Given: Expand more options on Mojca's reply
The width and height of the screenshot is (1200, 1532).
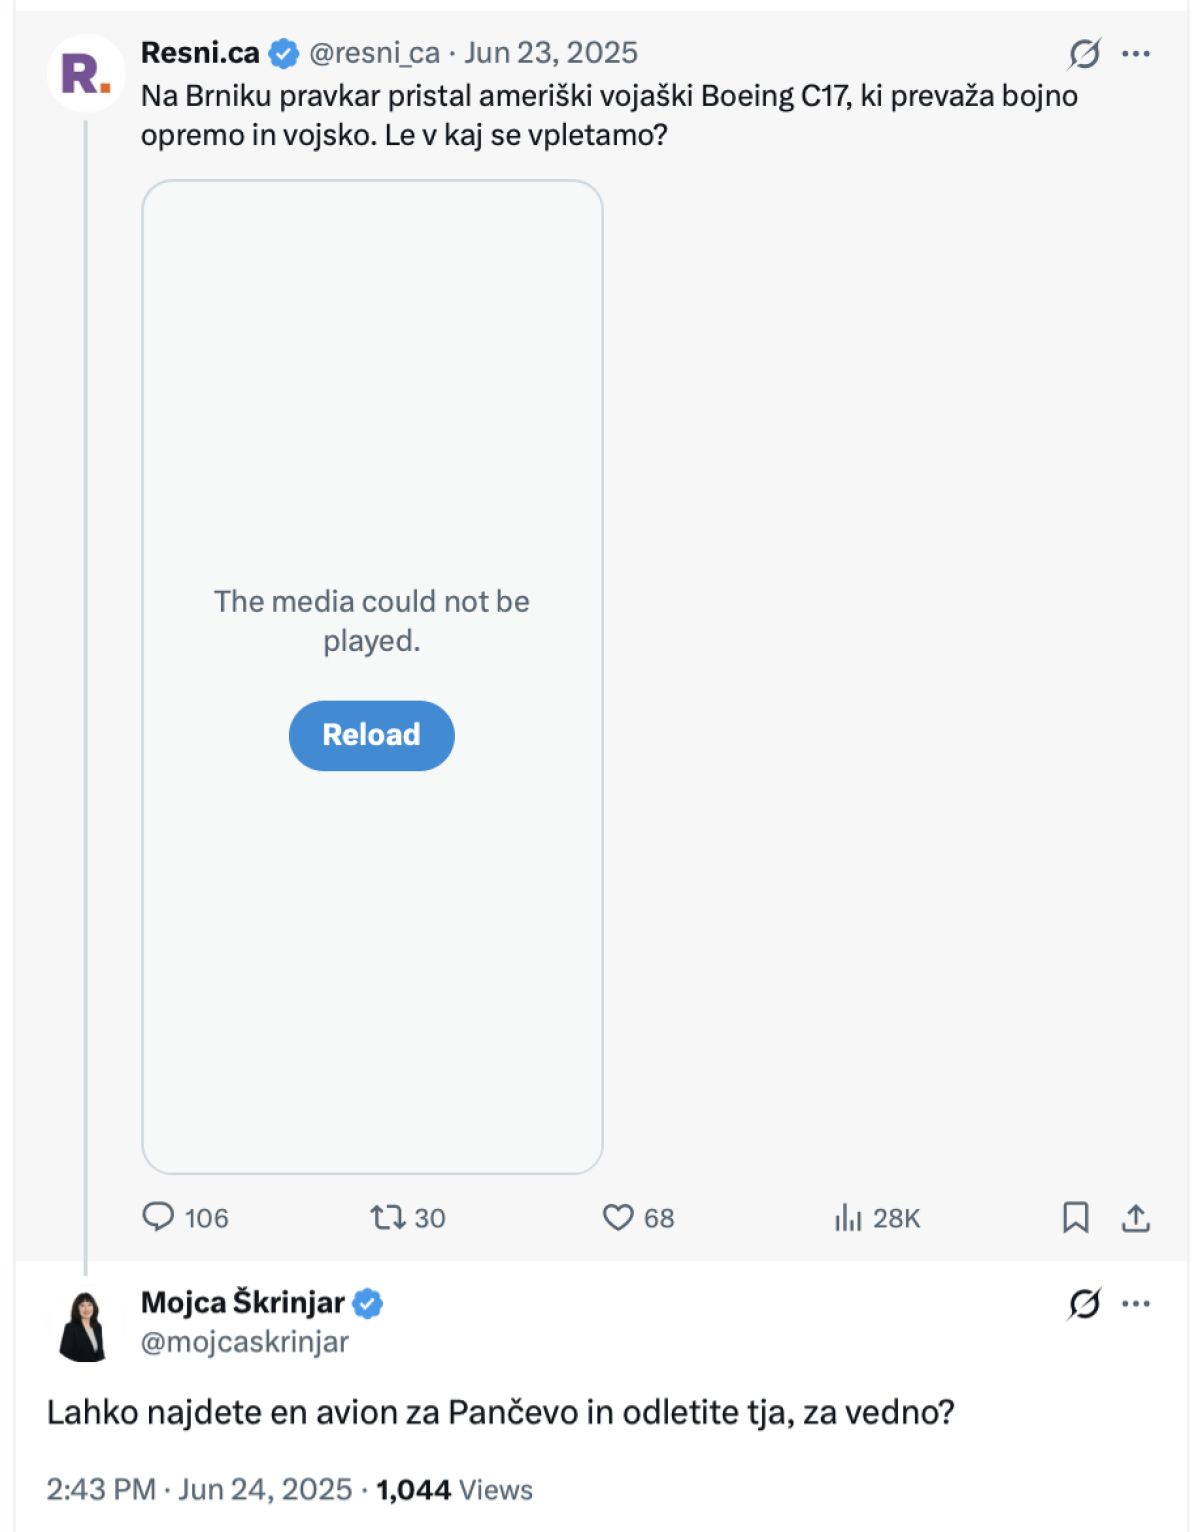Looking at the screenshot, I should 1136,1303.
